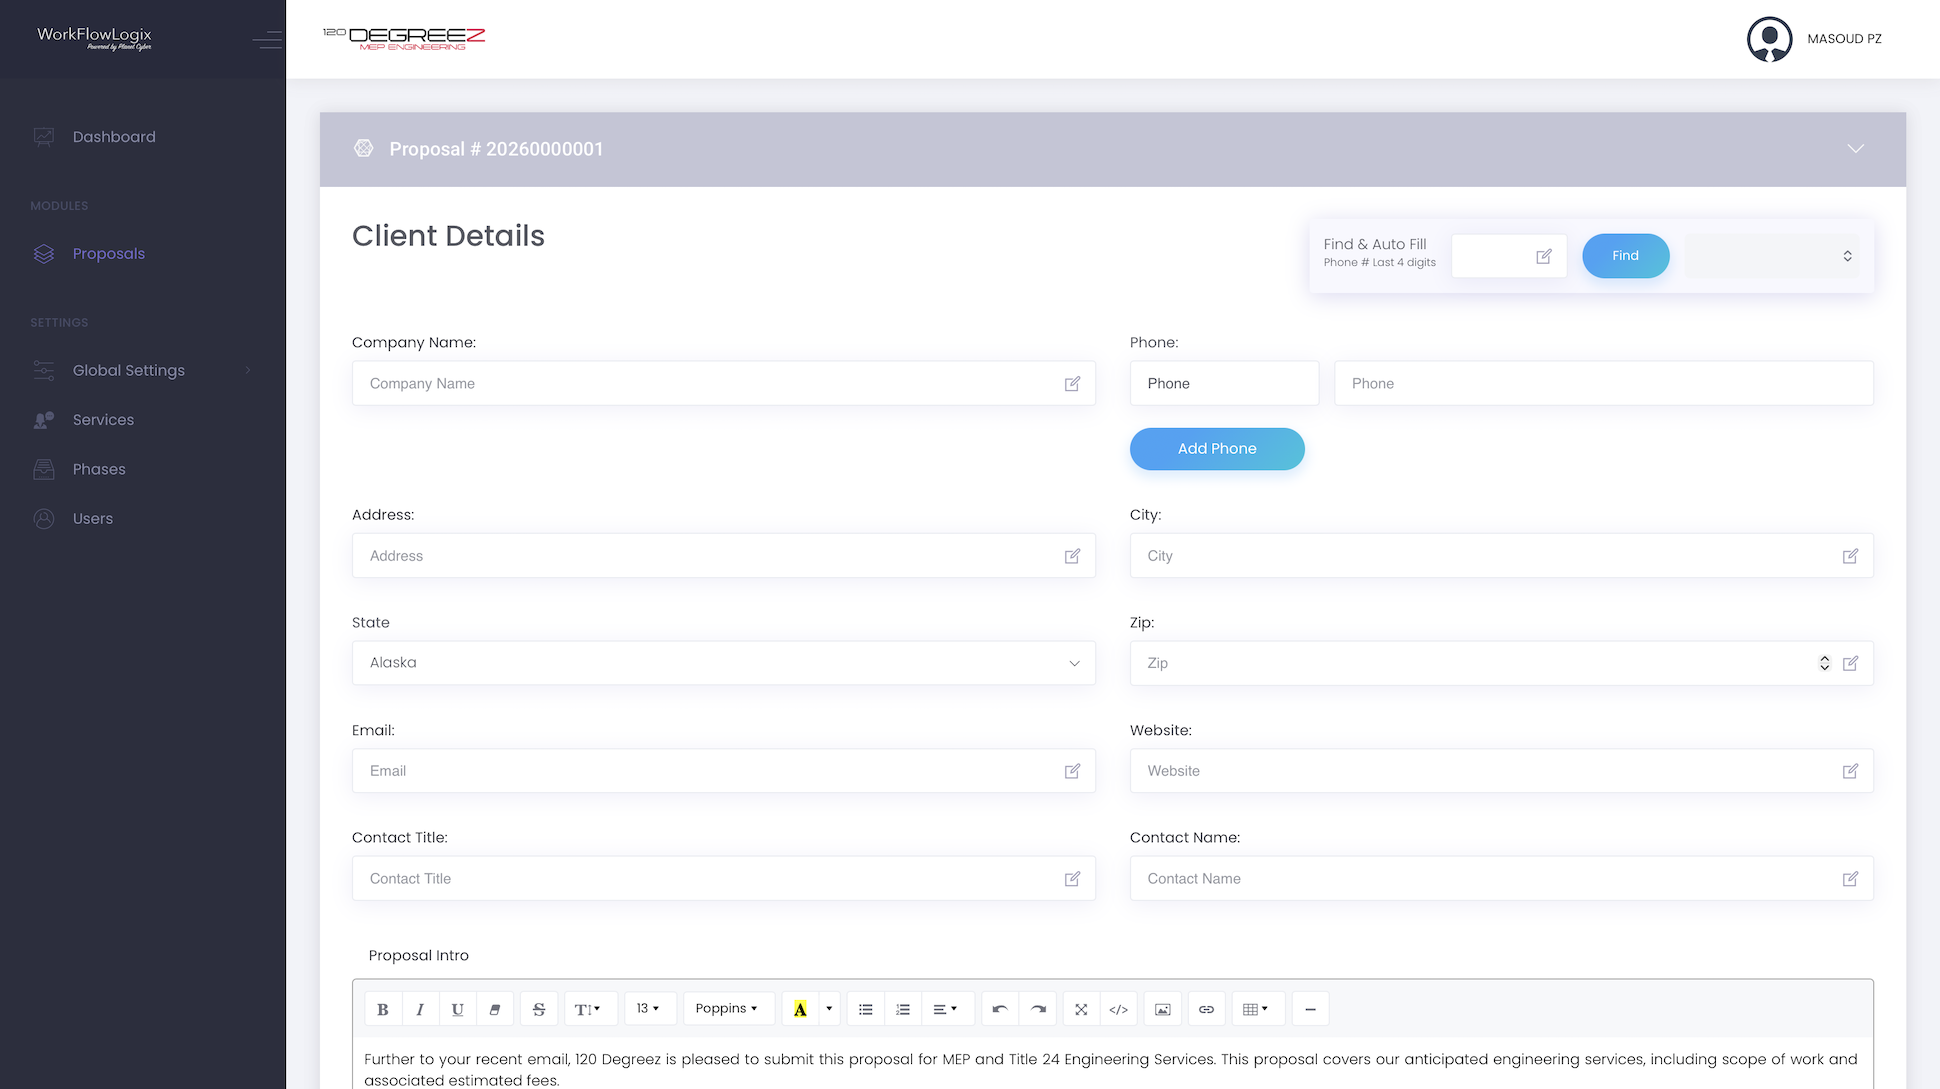The width and height of the screenshot is (1940, 1089).
Task: Apply bold formatting in the Proposal Intro editor
Action: pyautogui.click(x=383, y=1008)
